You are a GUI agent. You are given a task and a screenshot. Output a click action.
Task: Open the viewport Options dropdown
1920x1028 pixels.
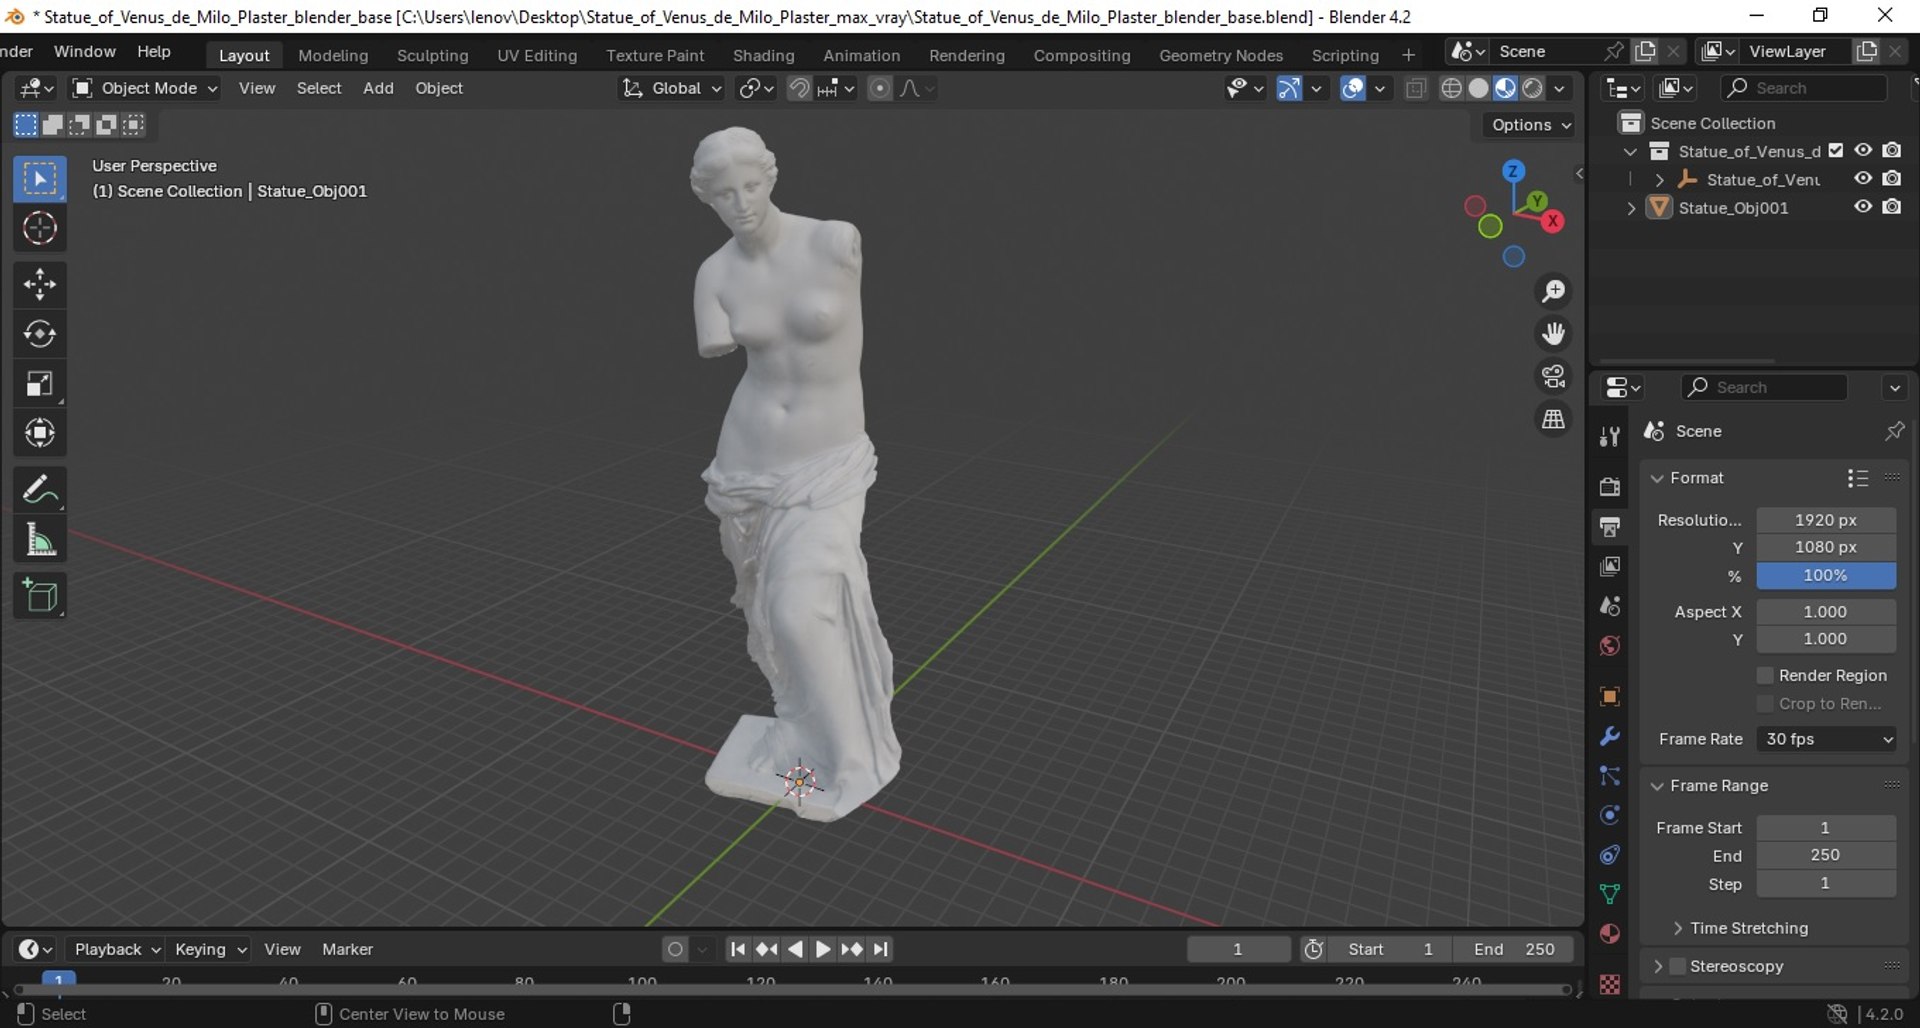pyautogui.click(x=1530, y=125)
